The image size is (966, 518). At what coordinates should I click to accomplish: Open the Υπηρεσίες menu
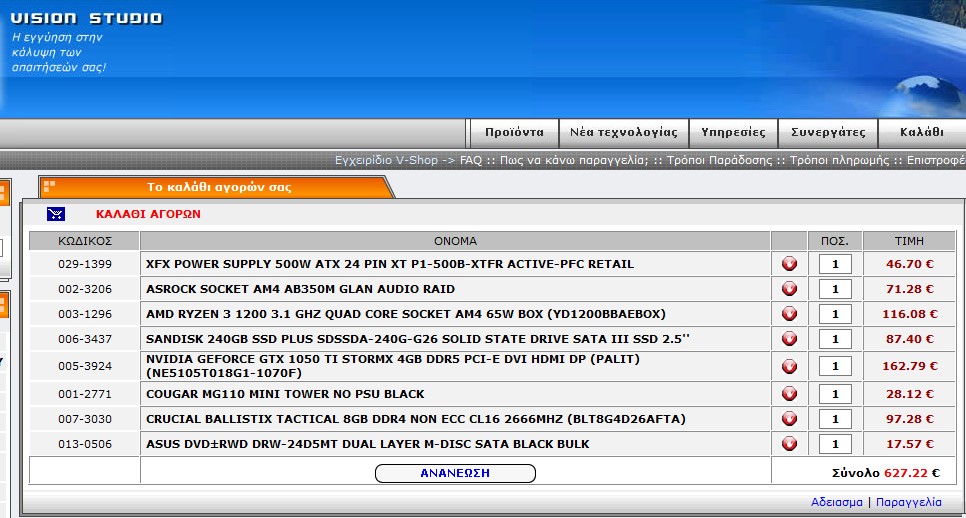[733, 132]
